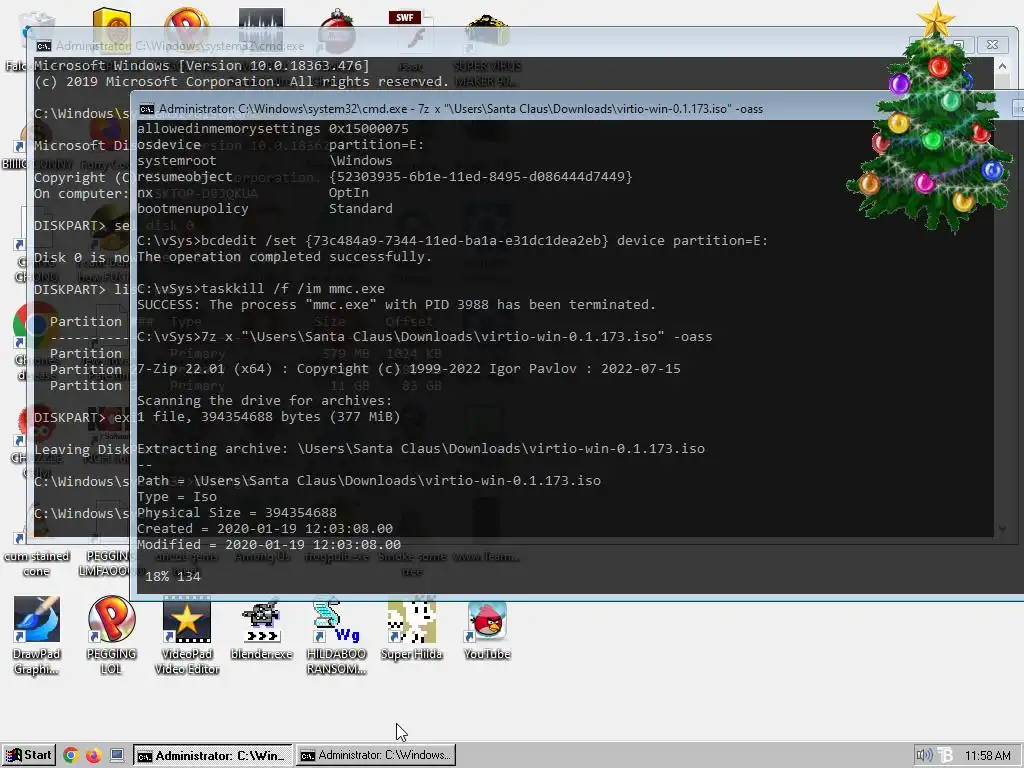Close the background cmd window

coord(992,44)
